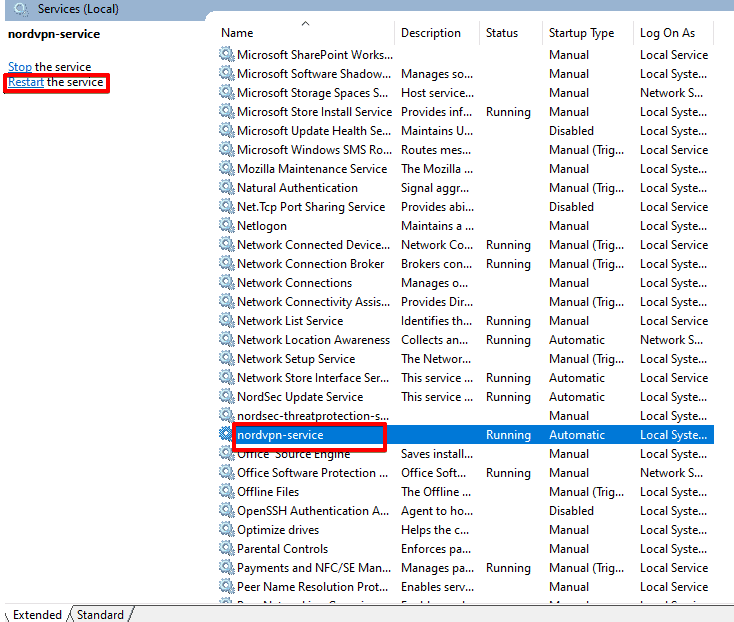Select the Mozilla Maintenance Service entry

coord(311,169)
